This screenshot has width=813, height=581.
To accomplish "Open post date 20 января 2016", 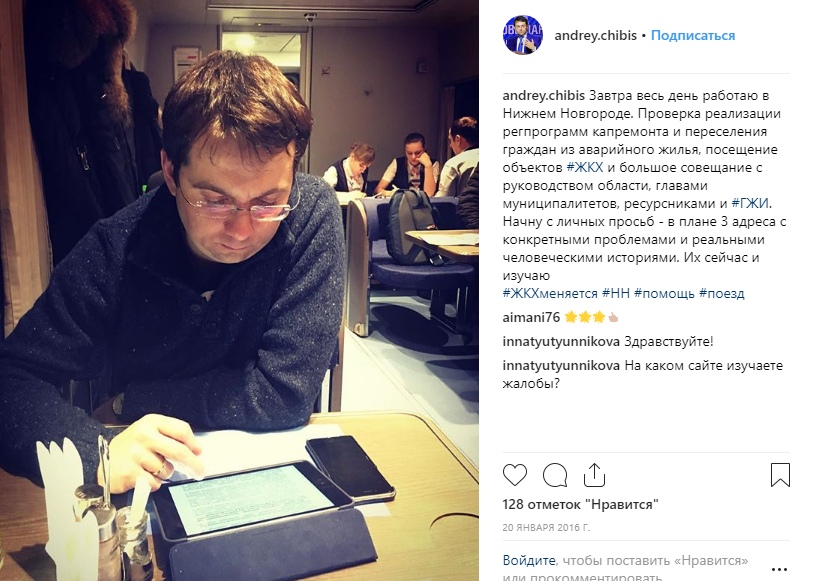I will (546, 528).
